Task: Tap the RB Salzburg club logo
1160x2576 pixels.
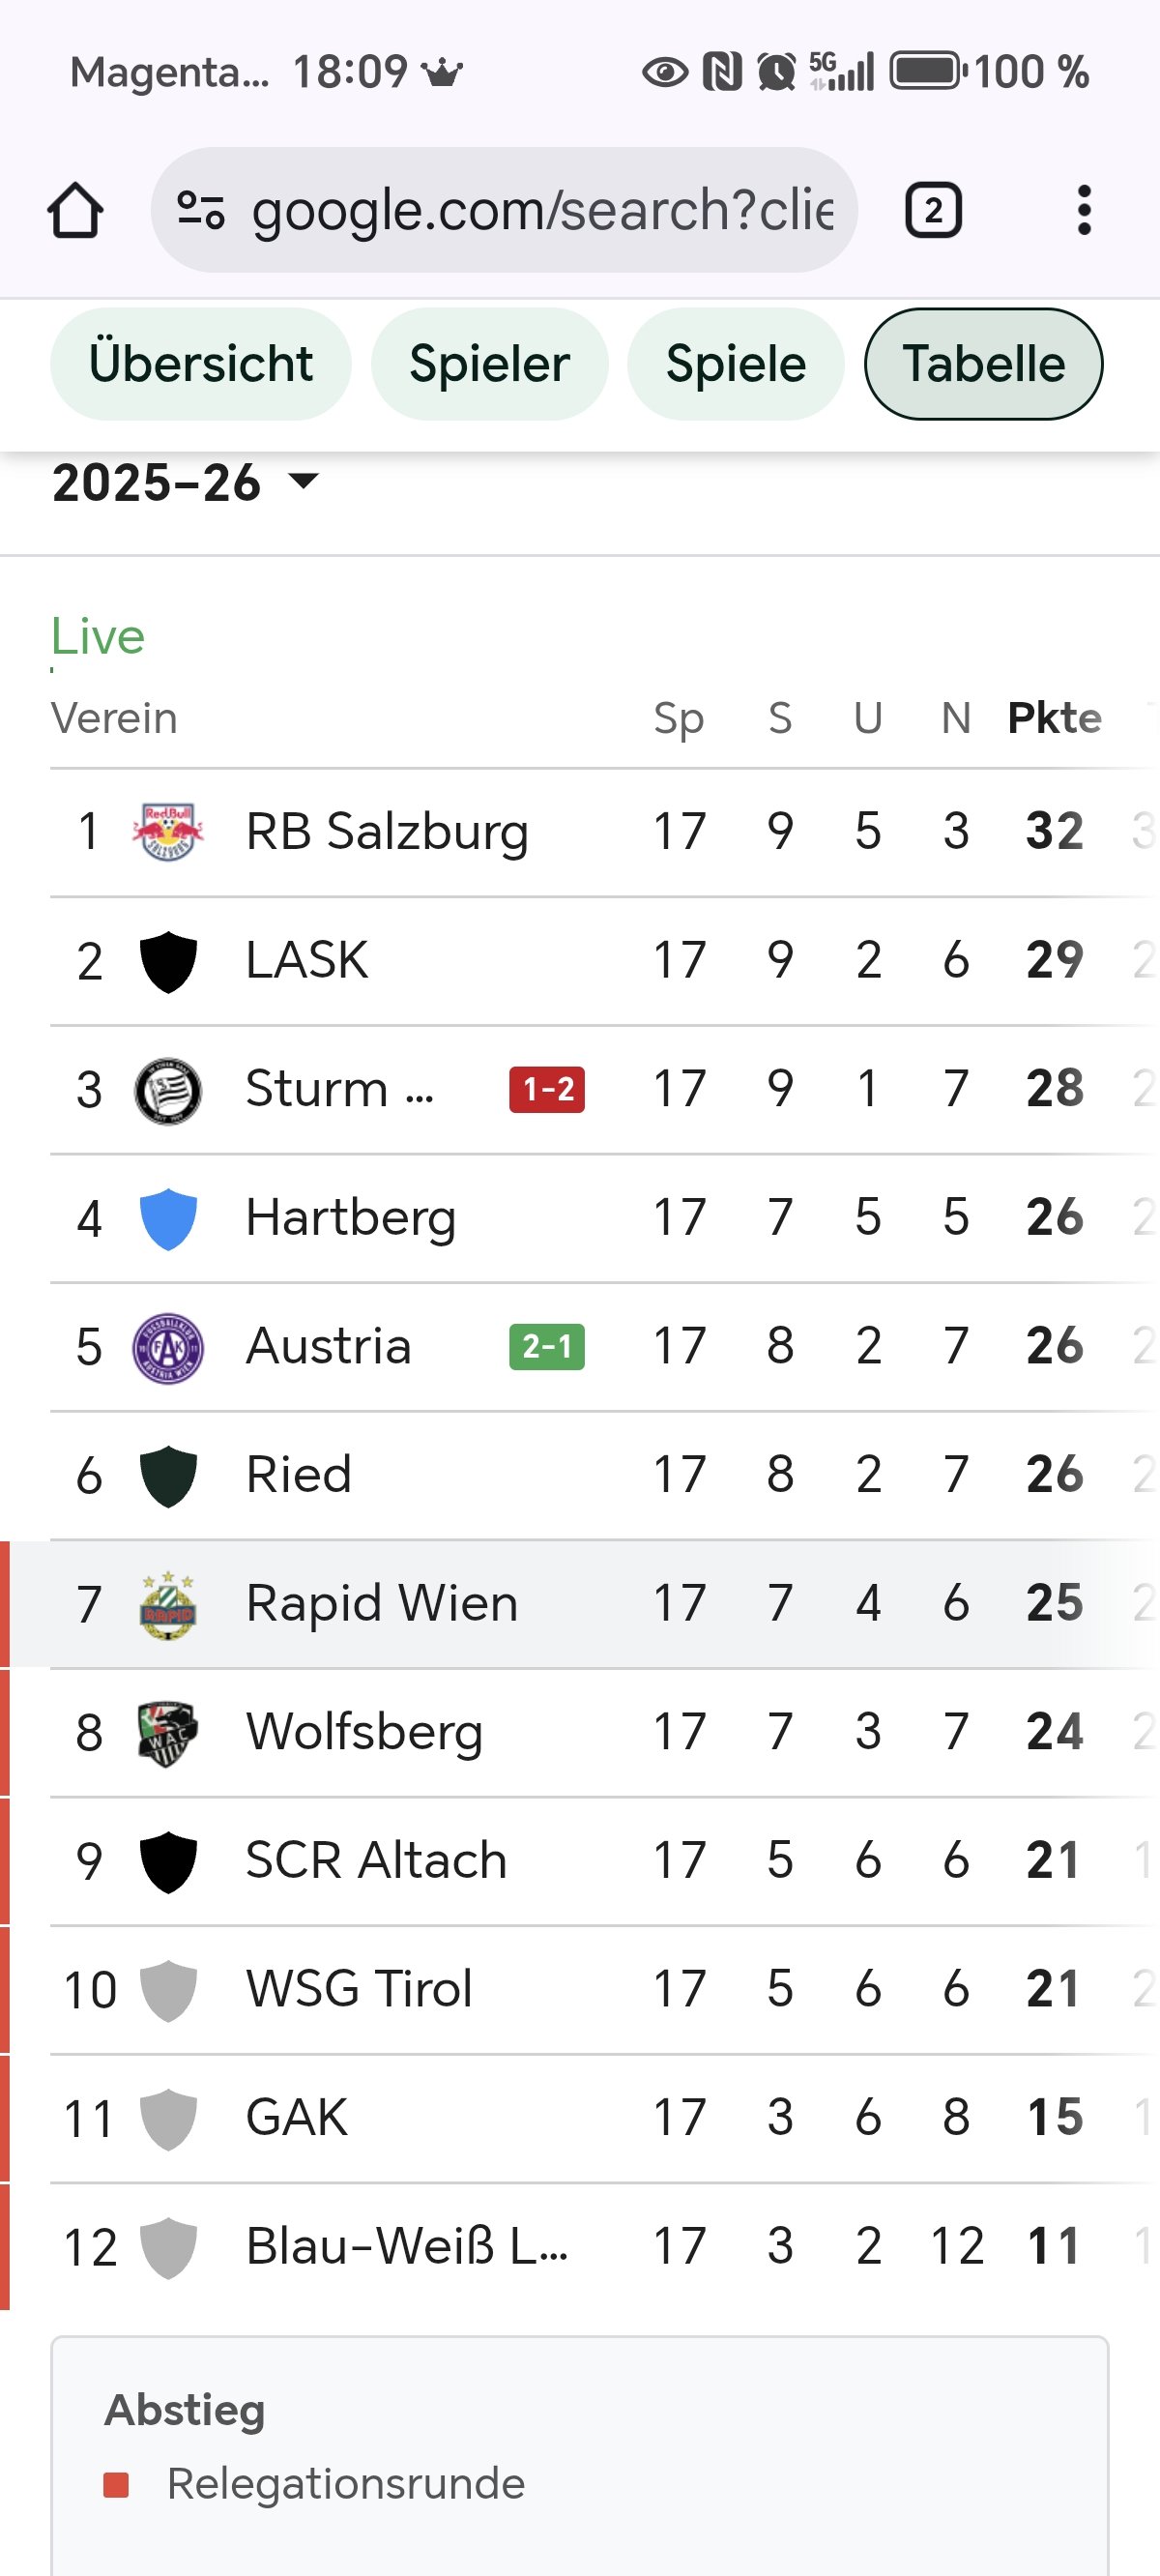Action: [168, 832]
